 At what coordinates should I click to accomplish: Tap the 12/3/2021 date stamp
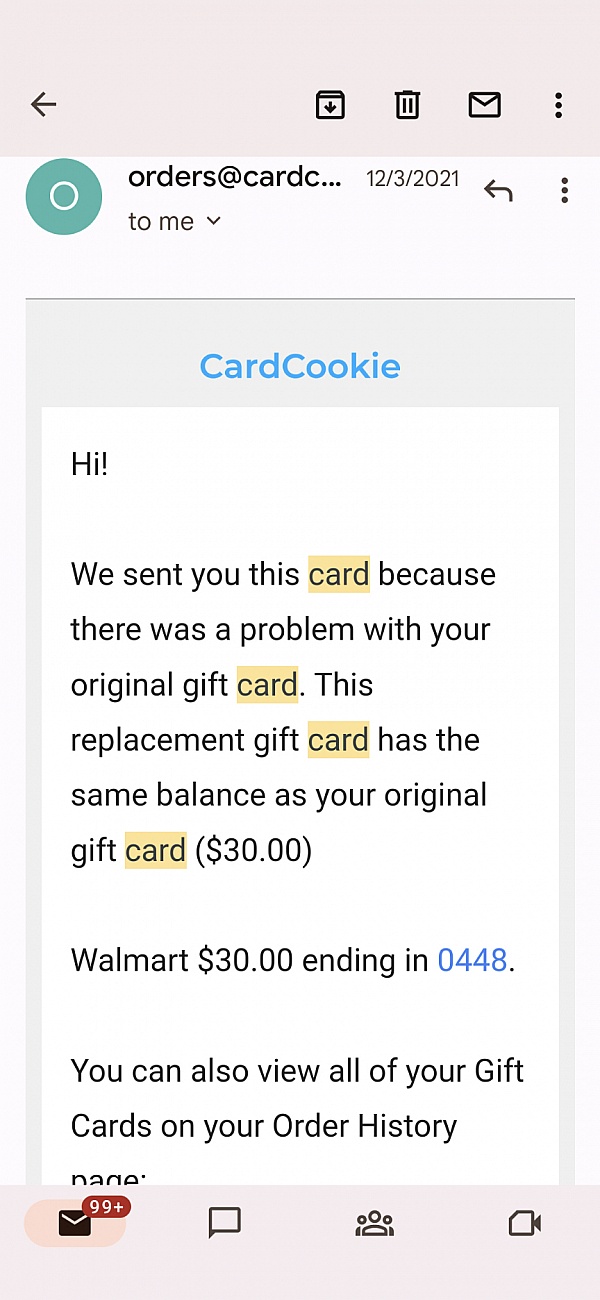click(x=412, y=179)
